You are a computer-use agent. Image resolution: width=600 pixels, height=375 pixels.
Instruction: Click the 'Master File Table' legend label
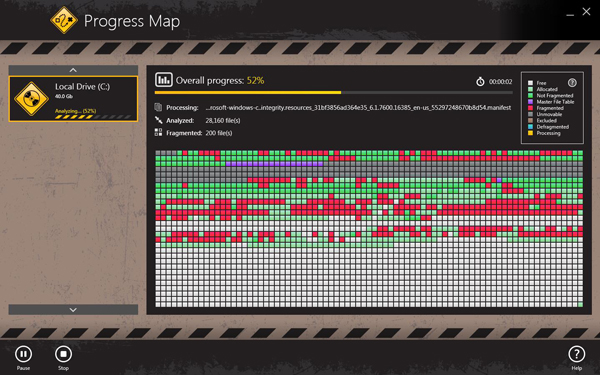coord(555,102)
